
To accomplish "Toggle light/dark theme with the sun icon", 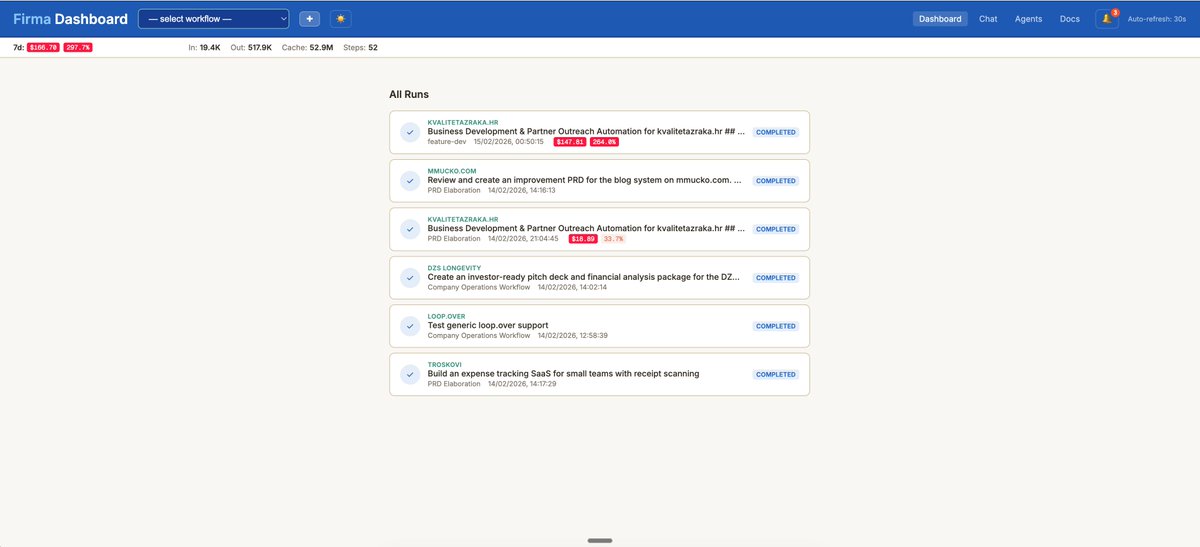I will pyautogui.click(x=341, y=19).
